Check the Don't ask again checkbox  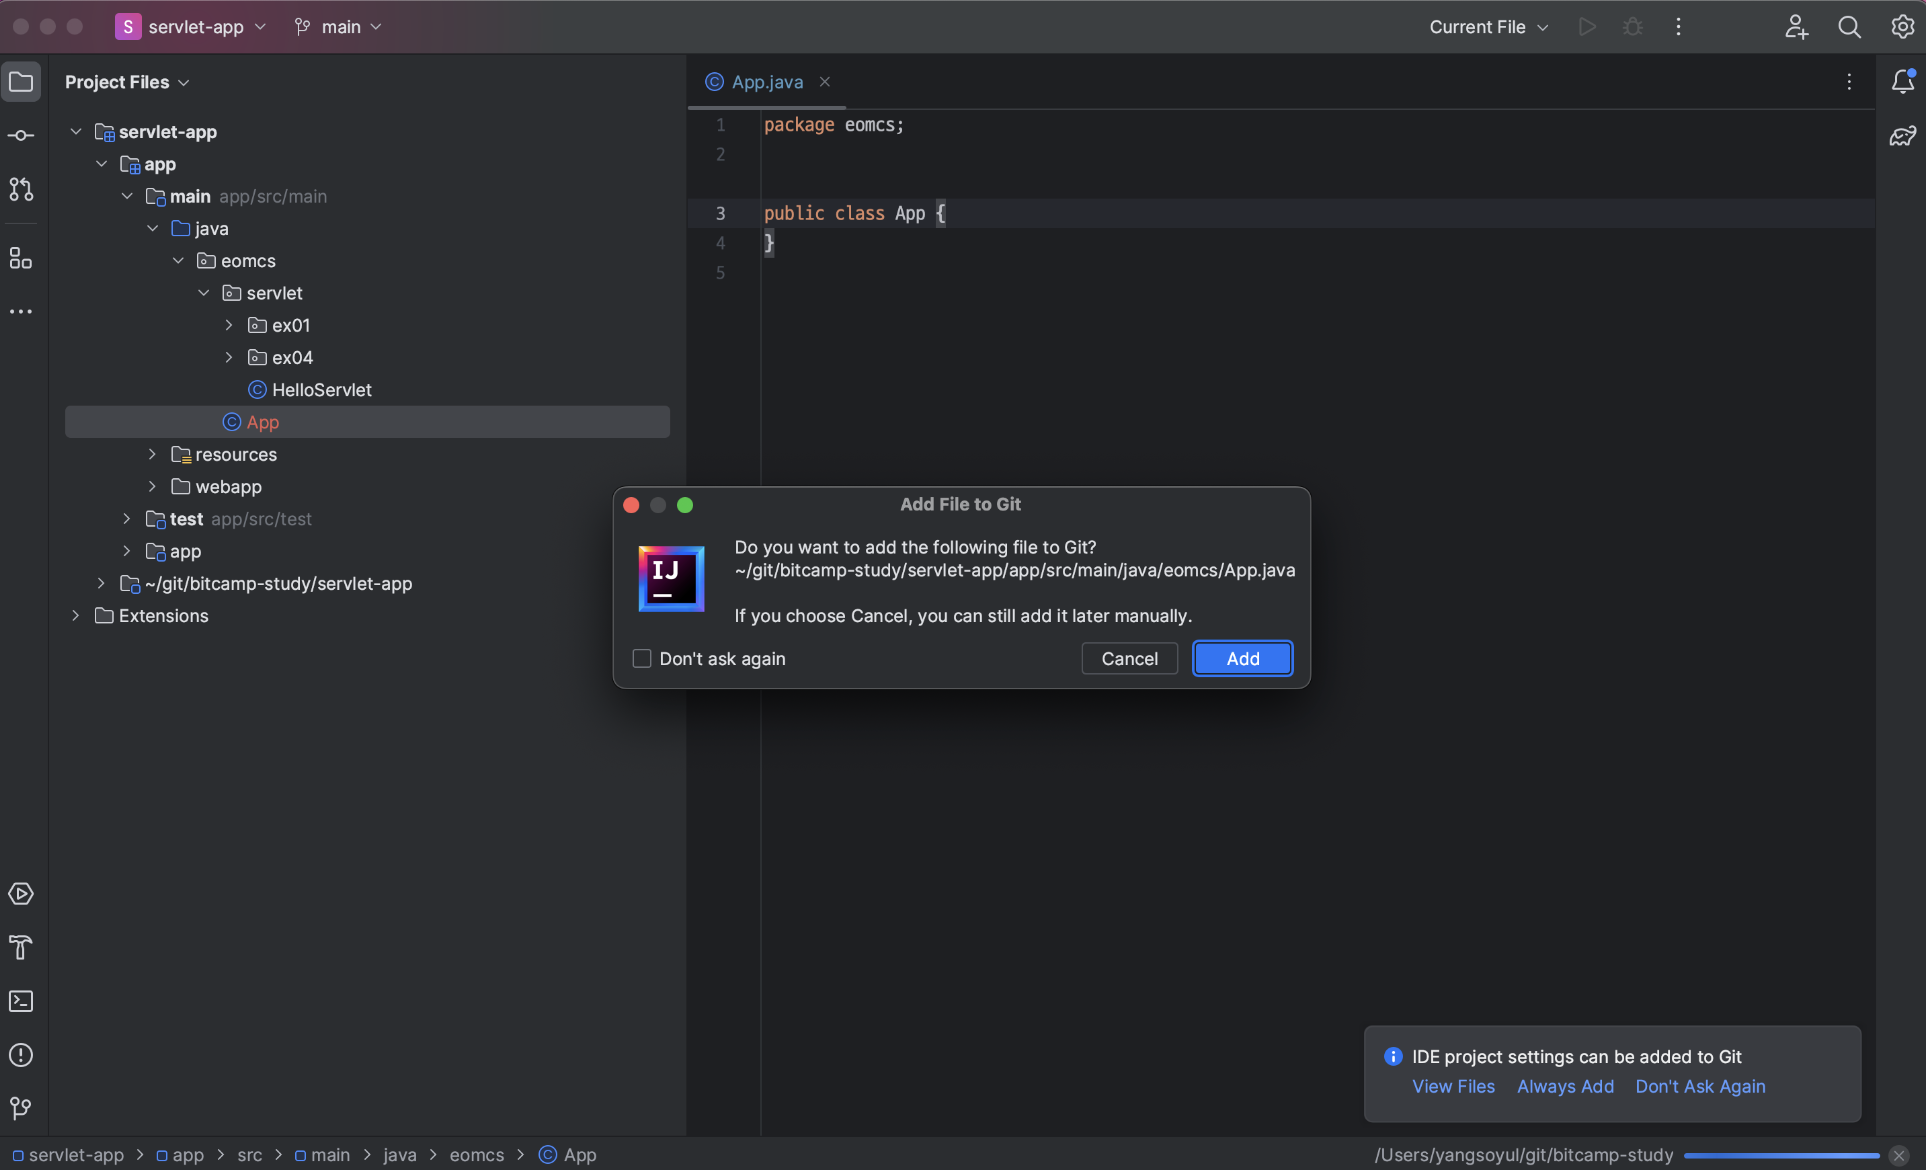(x=642, y=658)
